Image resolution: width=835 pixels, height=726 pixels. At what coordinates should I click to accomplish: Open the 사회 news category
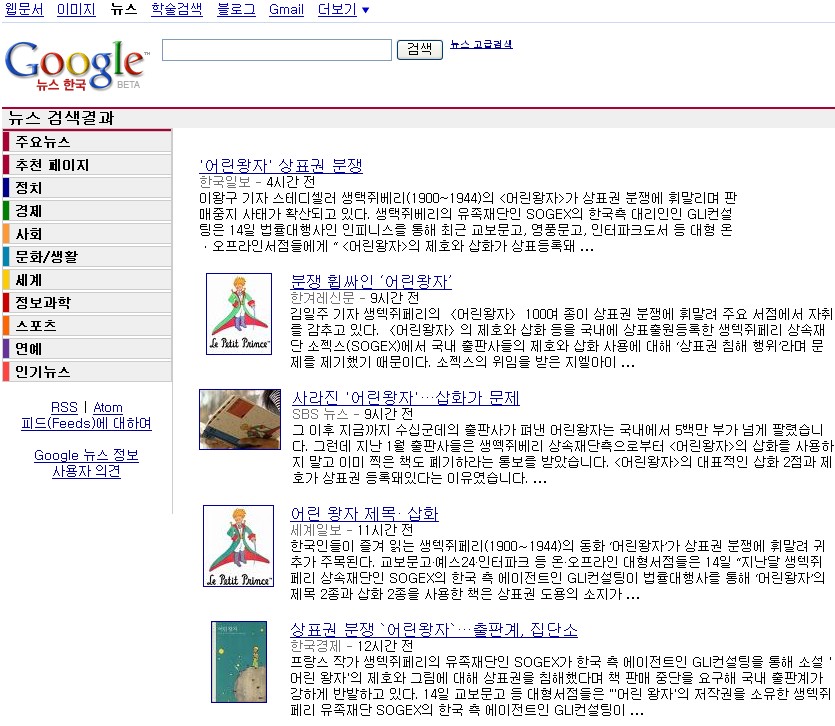coord(87,234)
